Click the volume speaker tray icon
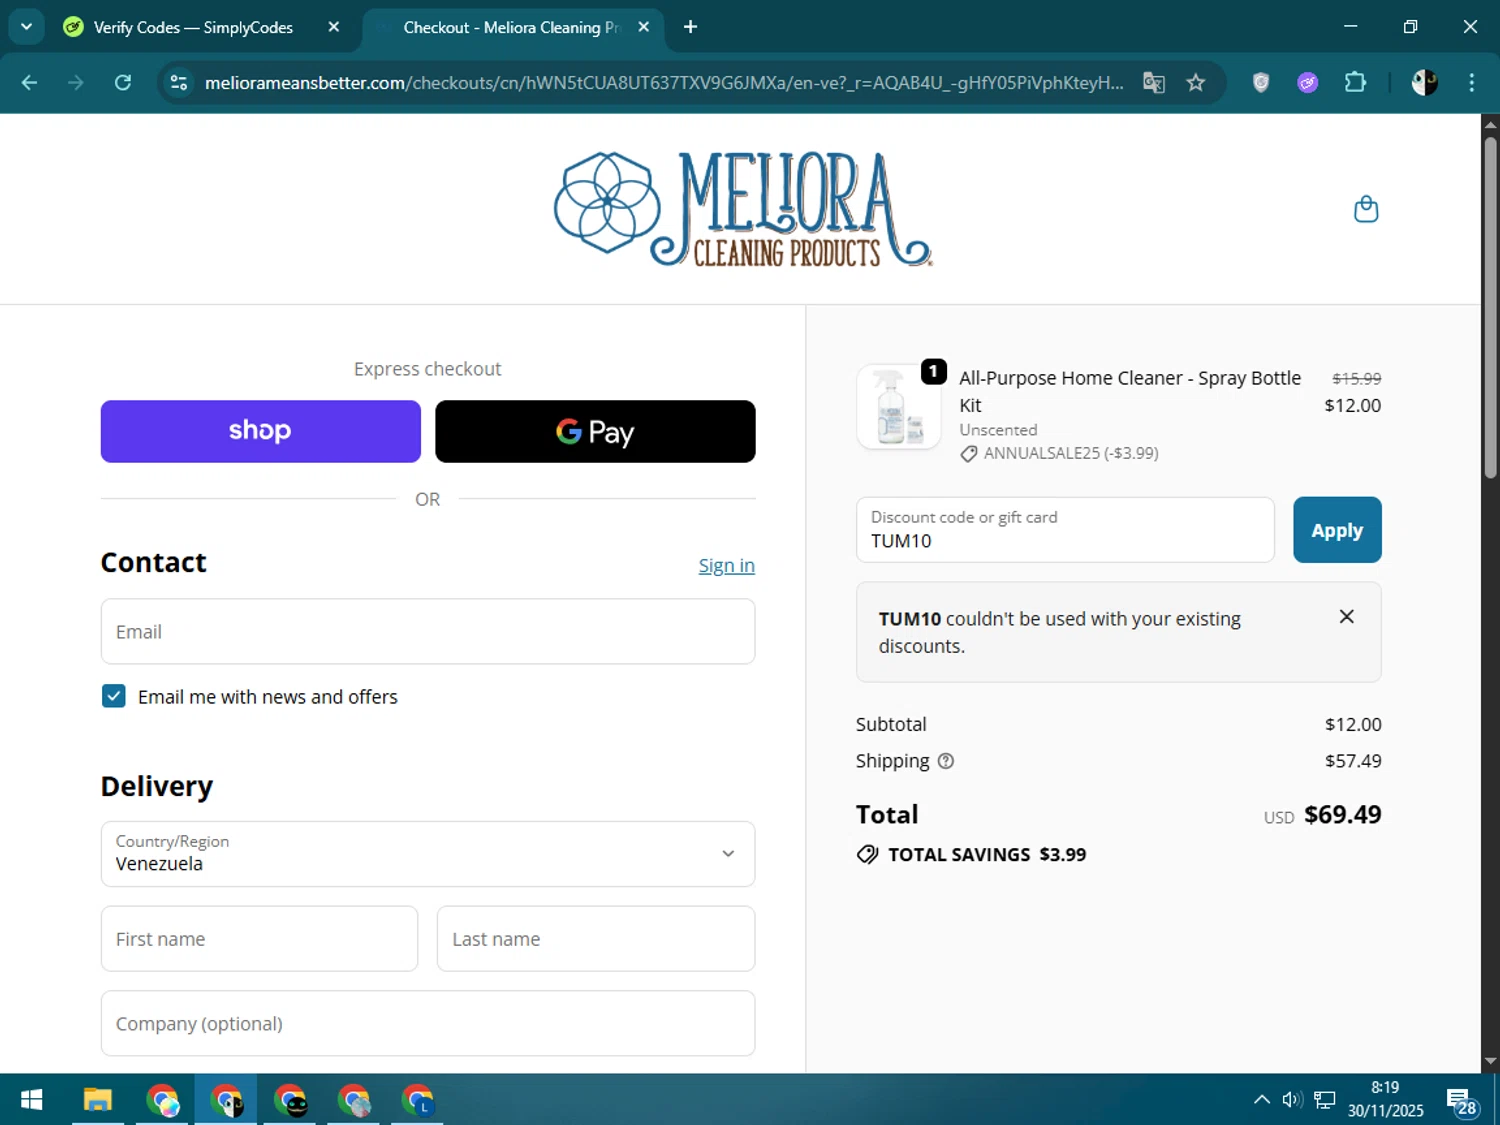This screenshot has height=1125, width=1500. coord(1292,1100)
